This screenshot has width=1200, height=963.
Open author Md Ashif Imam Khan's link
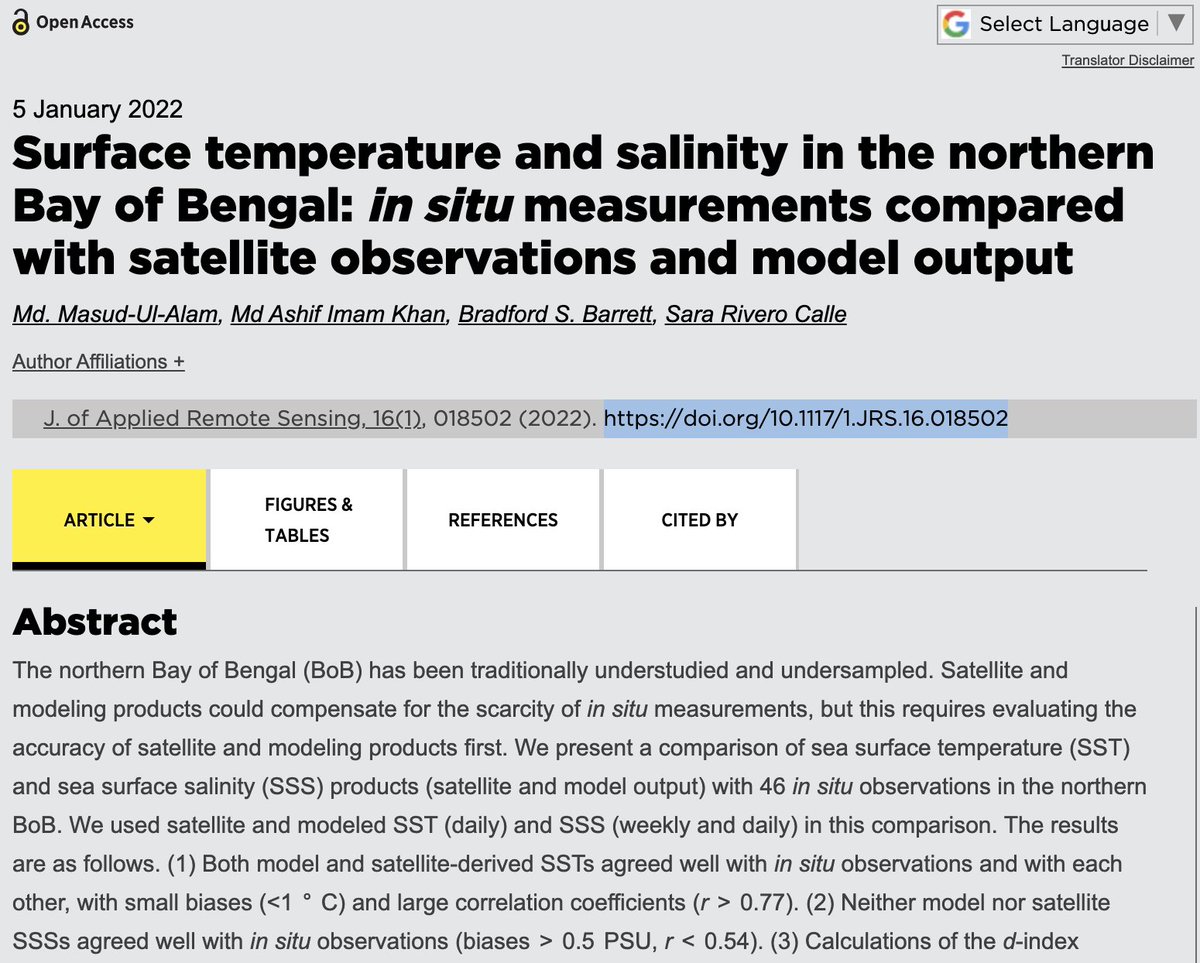(x=339, y=315)
